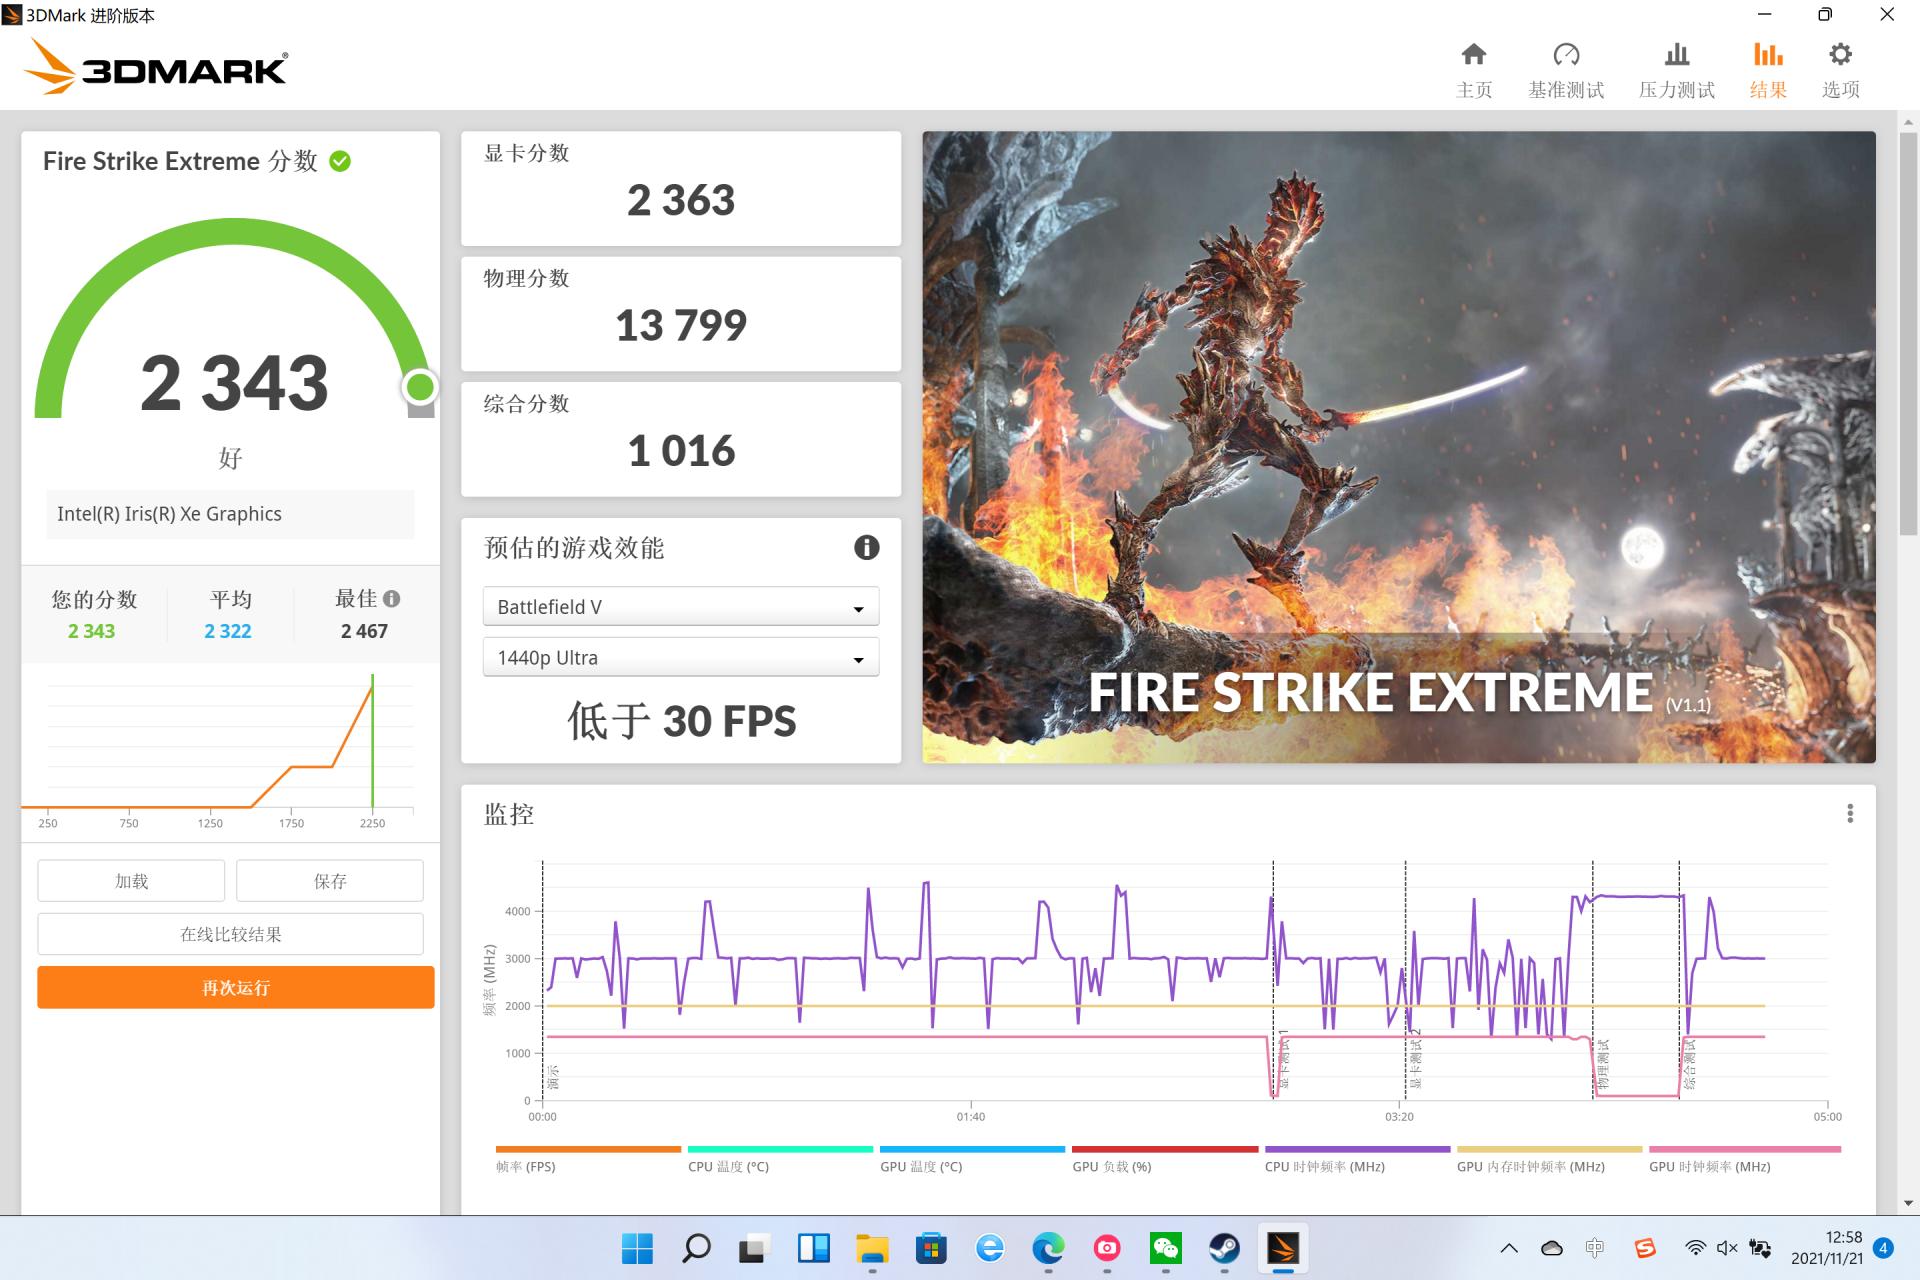
Task: Click the info icon beside 预估的游戏效能
Action: [866, 548]
